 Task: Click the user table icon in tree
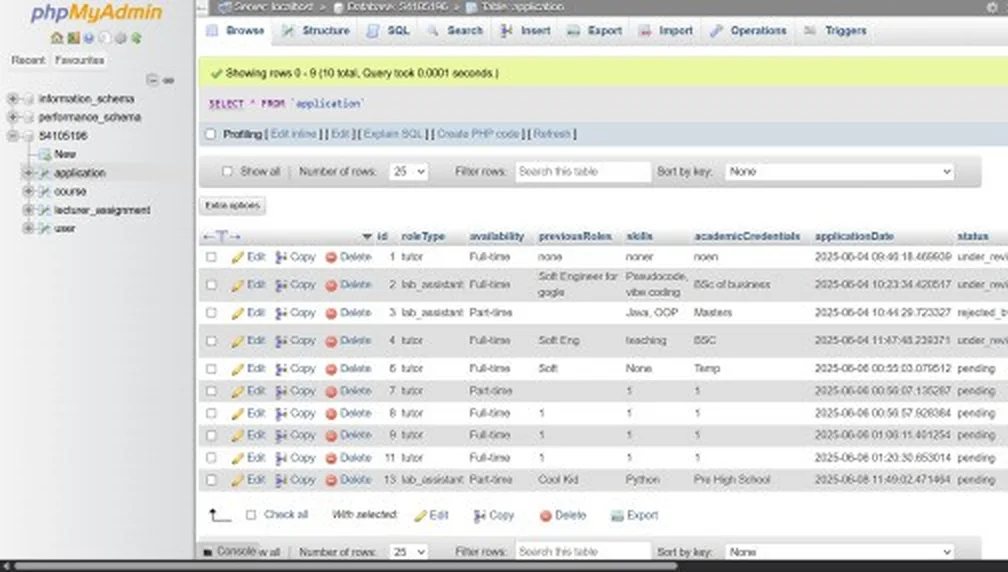point(44,228)
